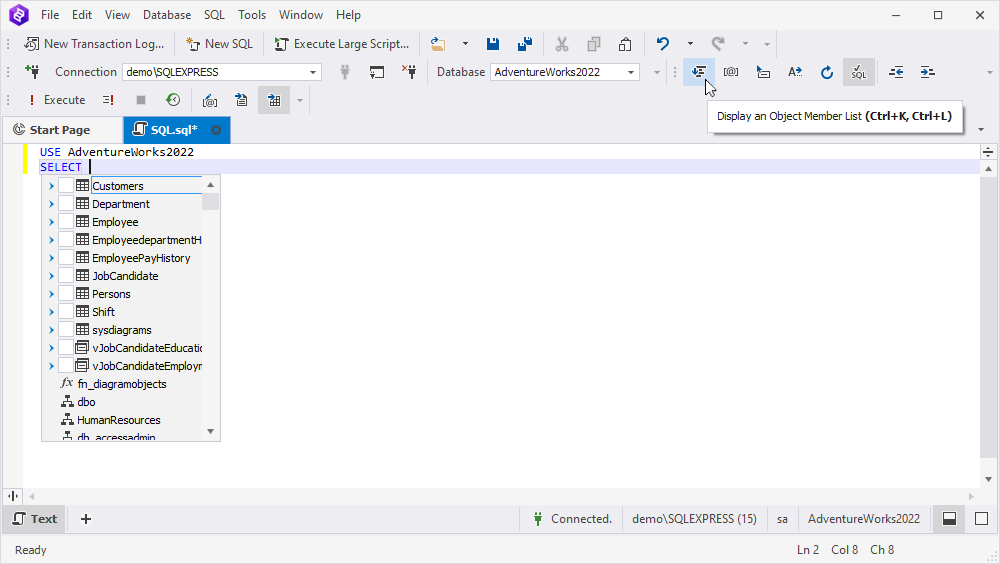
Task: Expand the JobCandidate table node
Action: (51, 276)
